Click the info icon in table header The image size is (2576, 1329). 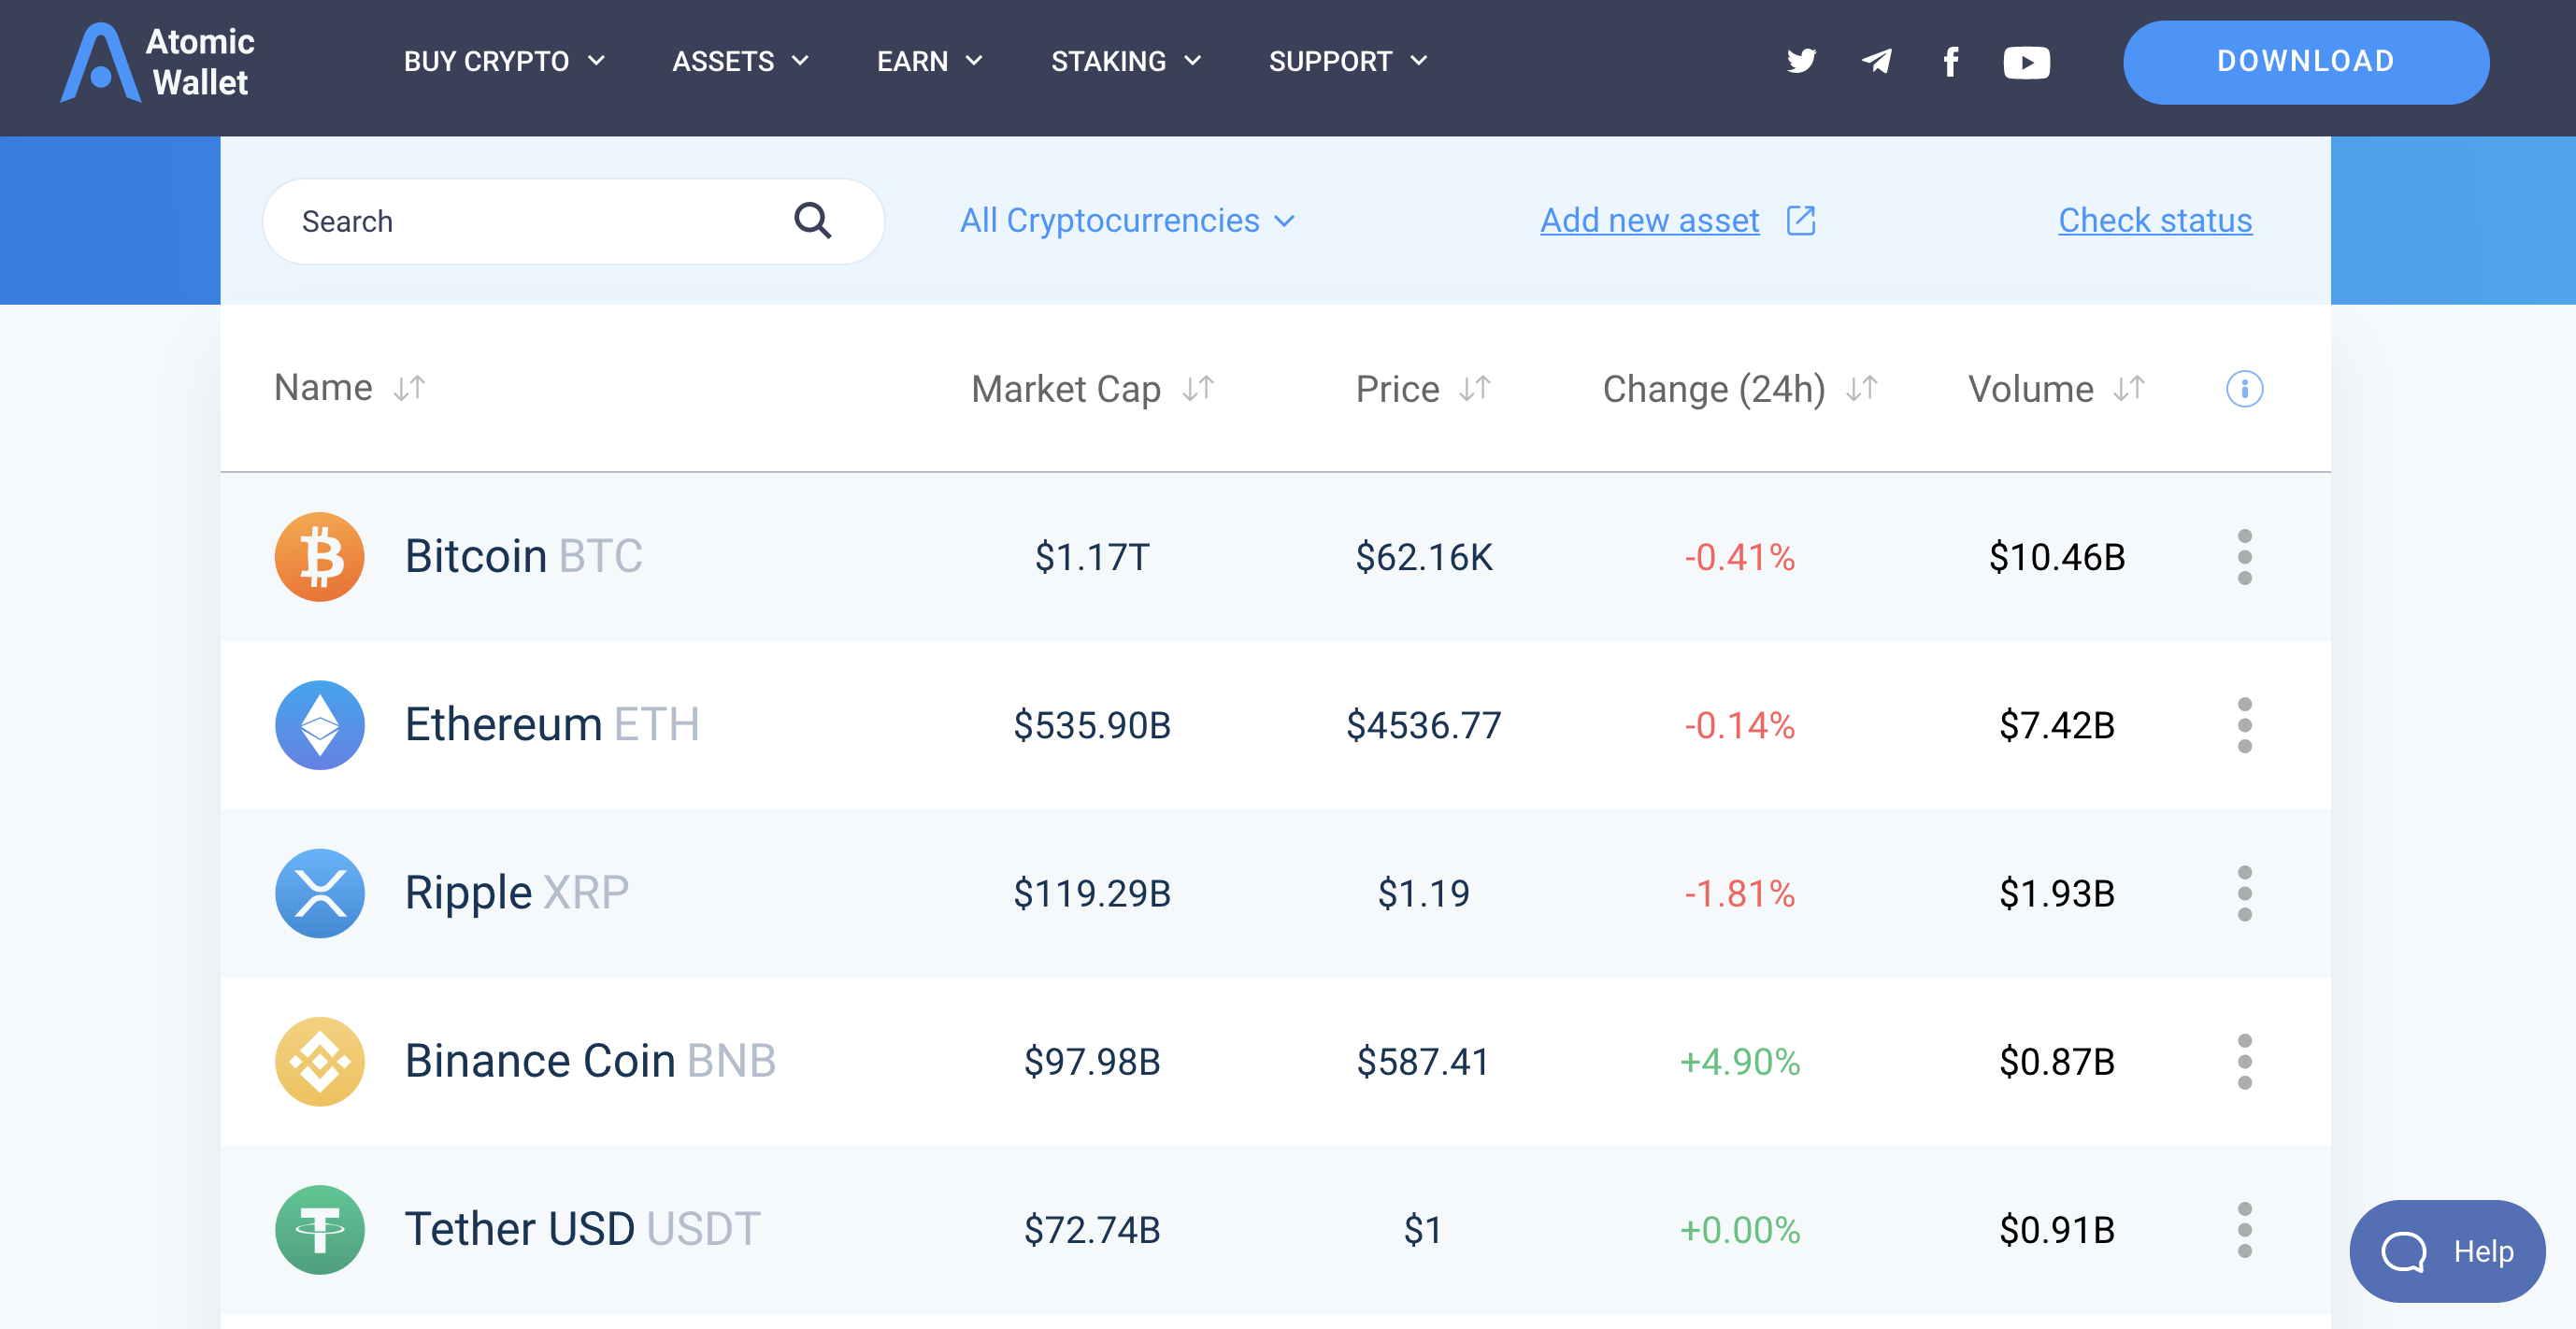pos(2244,388)
